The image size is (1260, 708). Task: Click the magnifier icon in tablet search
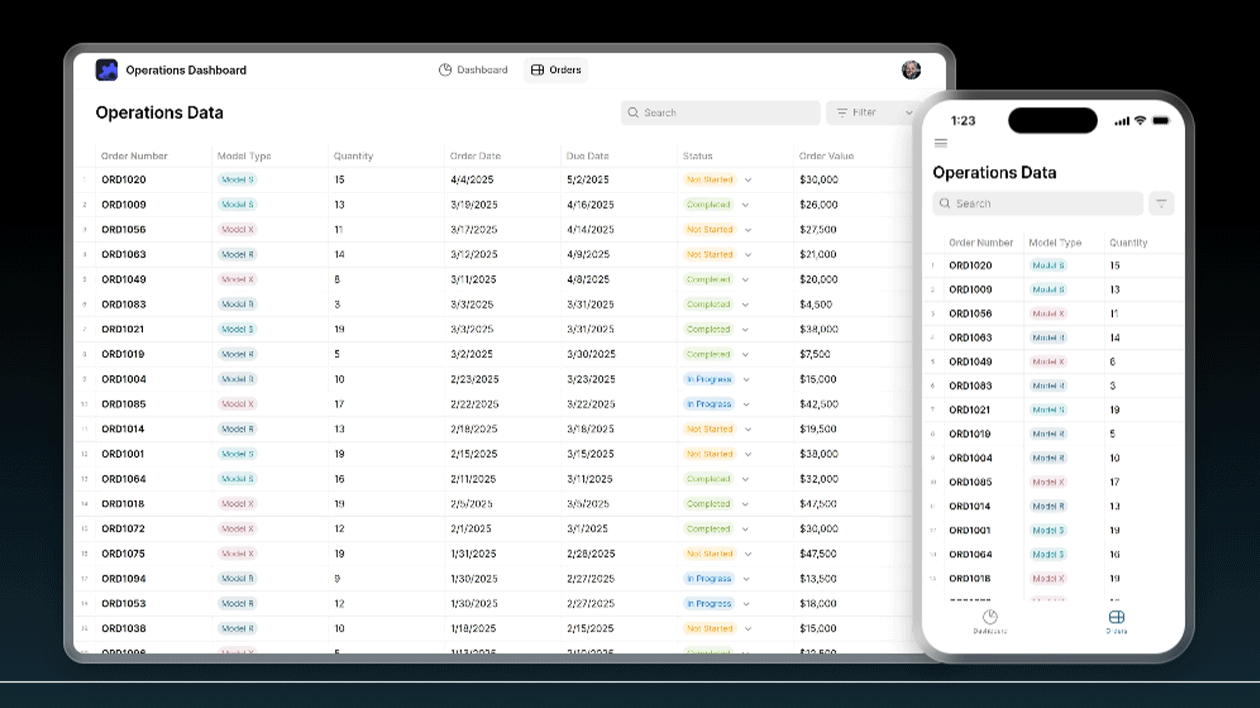click(x=633, y=113)
